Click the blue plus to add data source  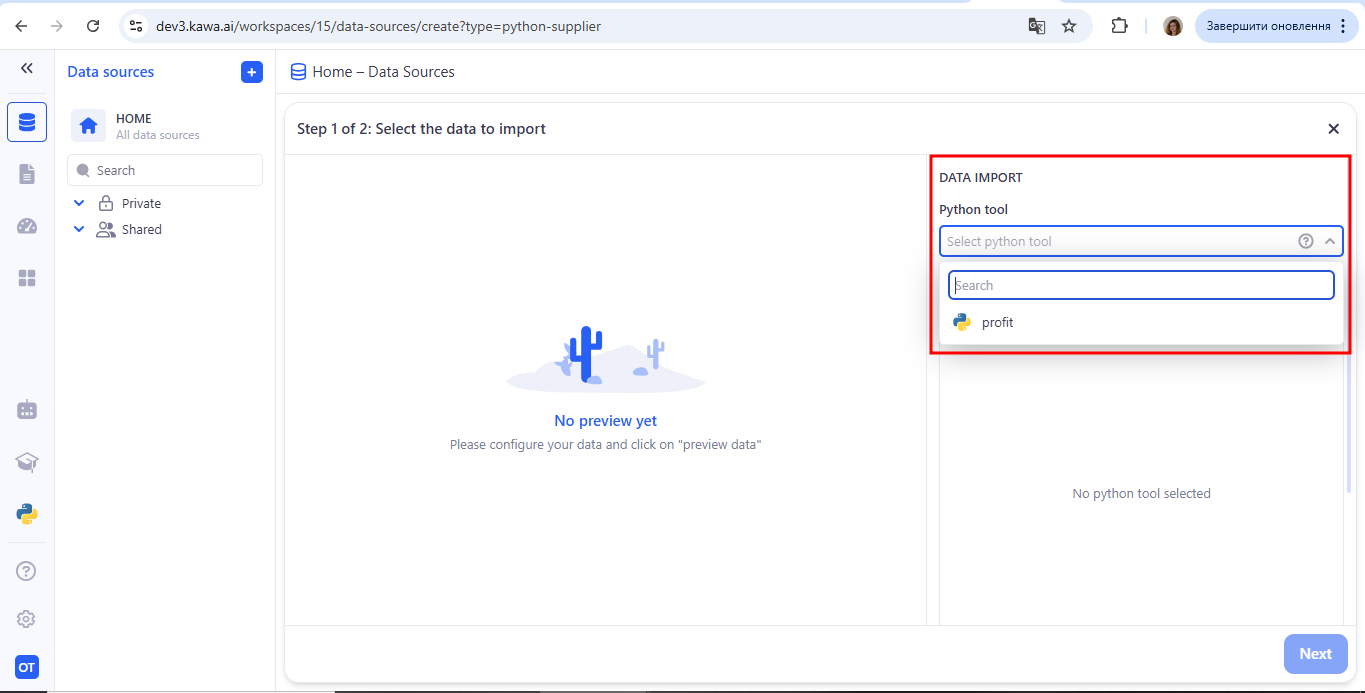point(252,72)
